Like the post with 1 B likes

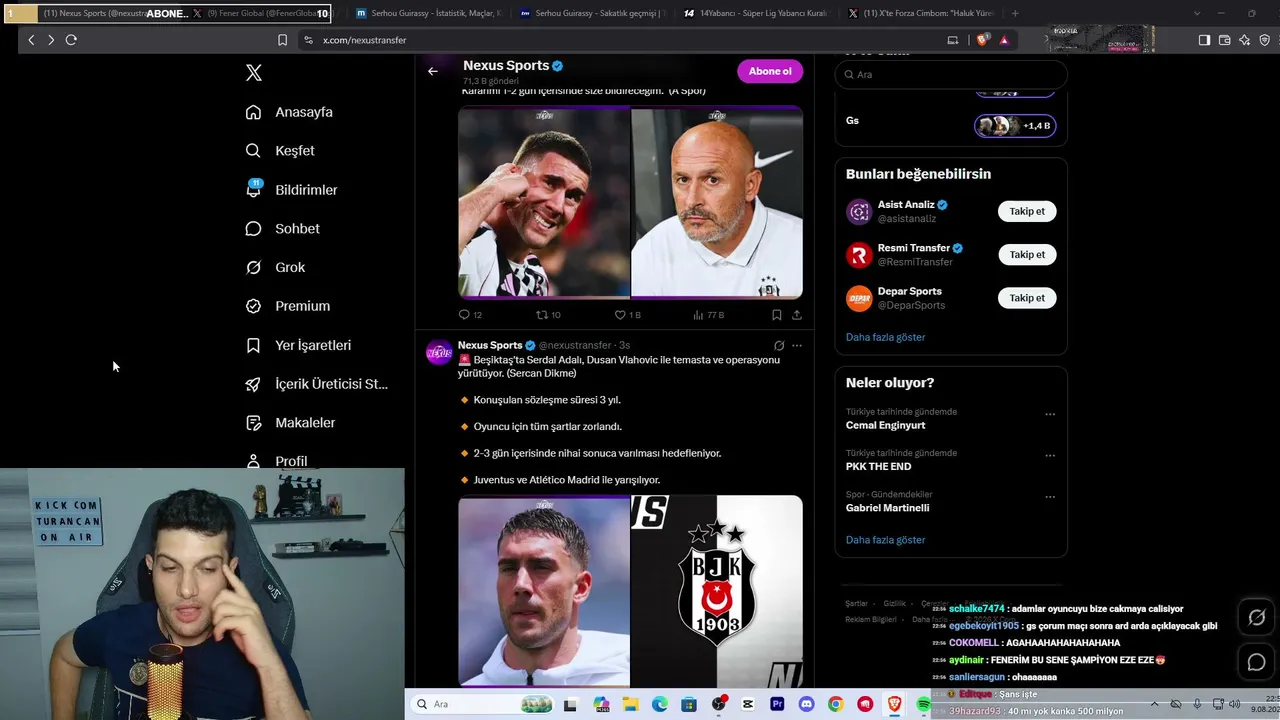pos(627,315)
